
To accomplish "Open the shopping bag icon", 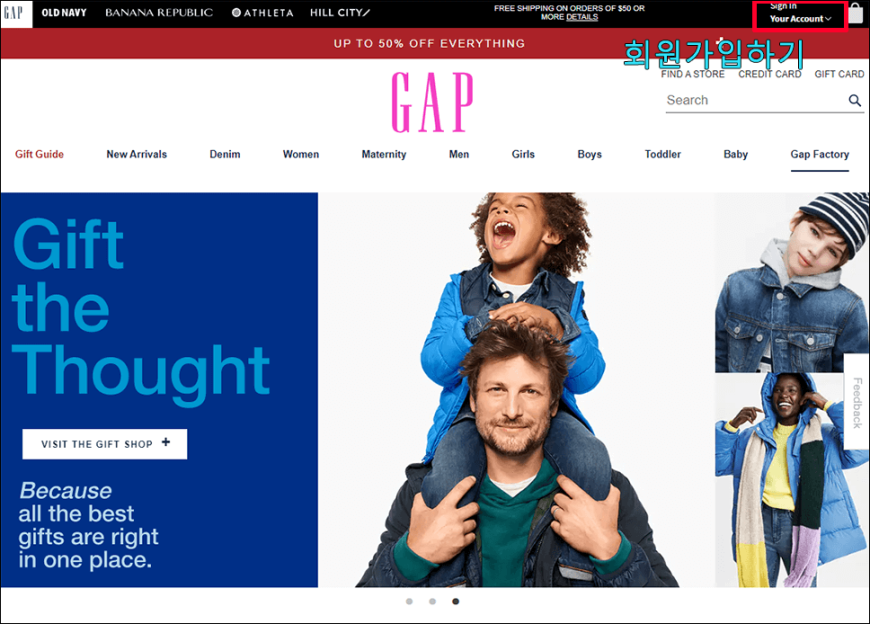I will [856, 14].
